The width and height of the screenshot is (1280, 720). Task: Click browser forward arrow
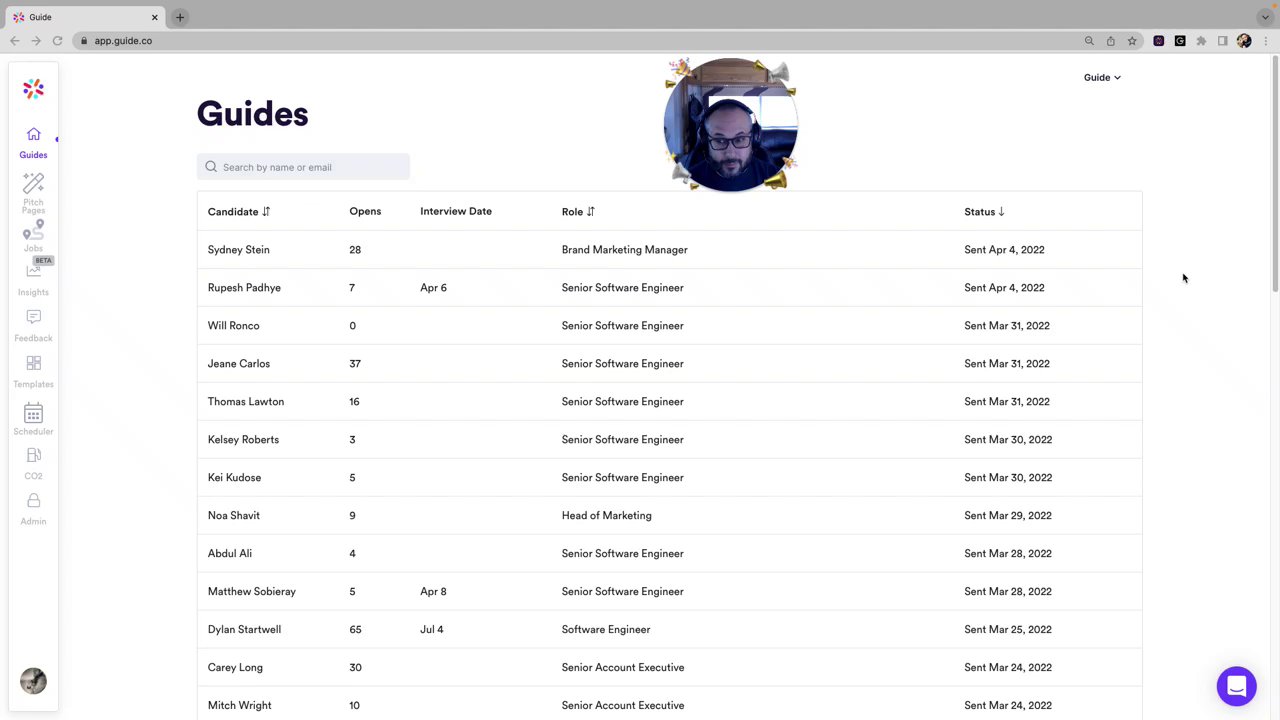click(x=36, y=41)
